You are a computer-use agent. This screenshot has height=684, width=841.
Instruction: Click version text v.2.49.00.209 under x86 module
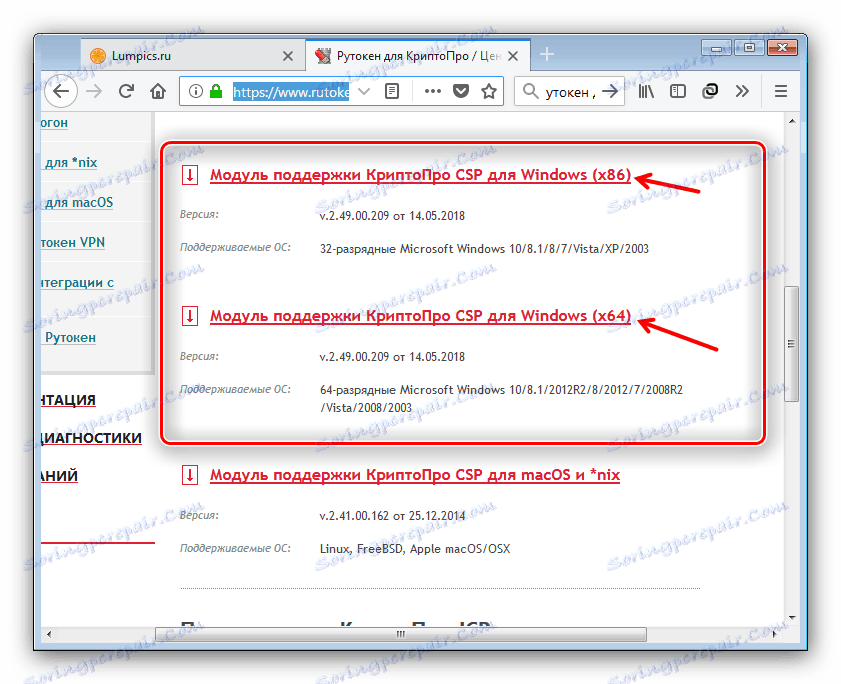pyautogui.click(x=392, y=216)
